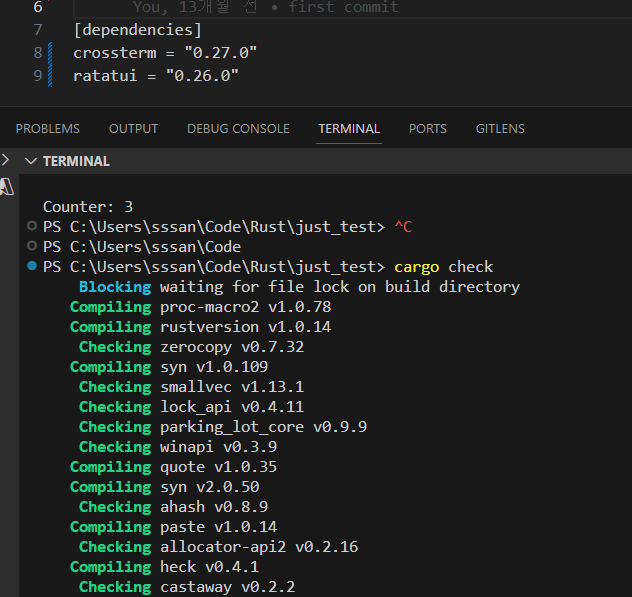Collapse the TERMINAL section chevron
Viewport: 632px width, 597px height.
coord(31,161)
